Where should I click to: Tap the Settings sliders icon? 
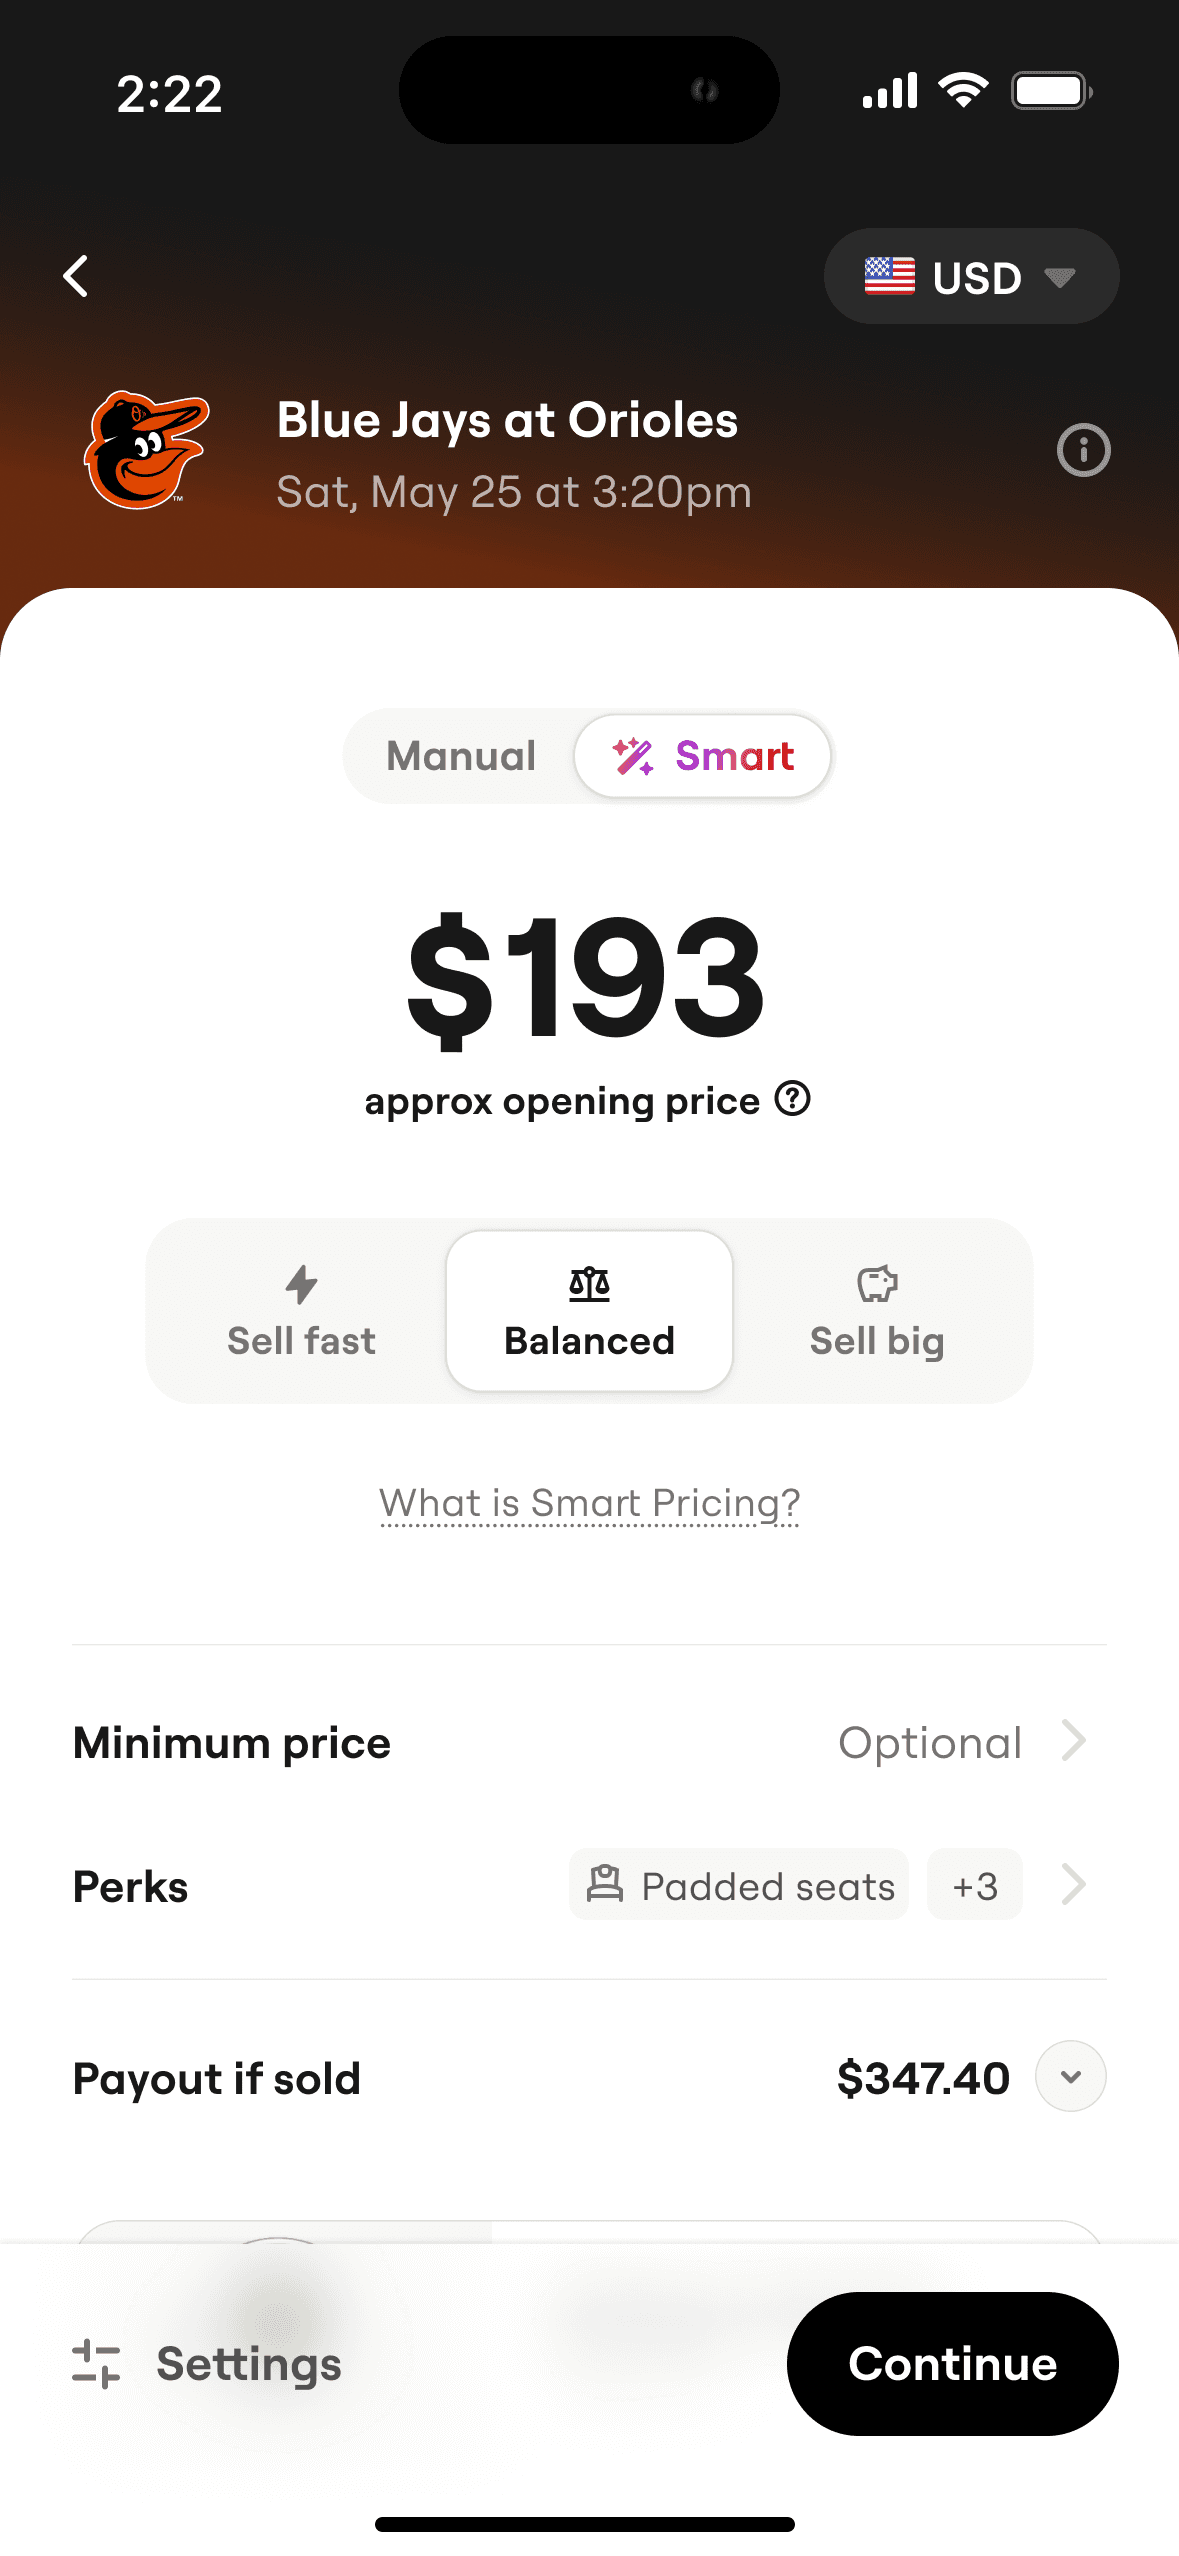pyautogui.click(x=96, y=2363)
